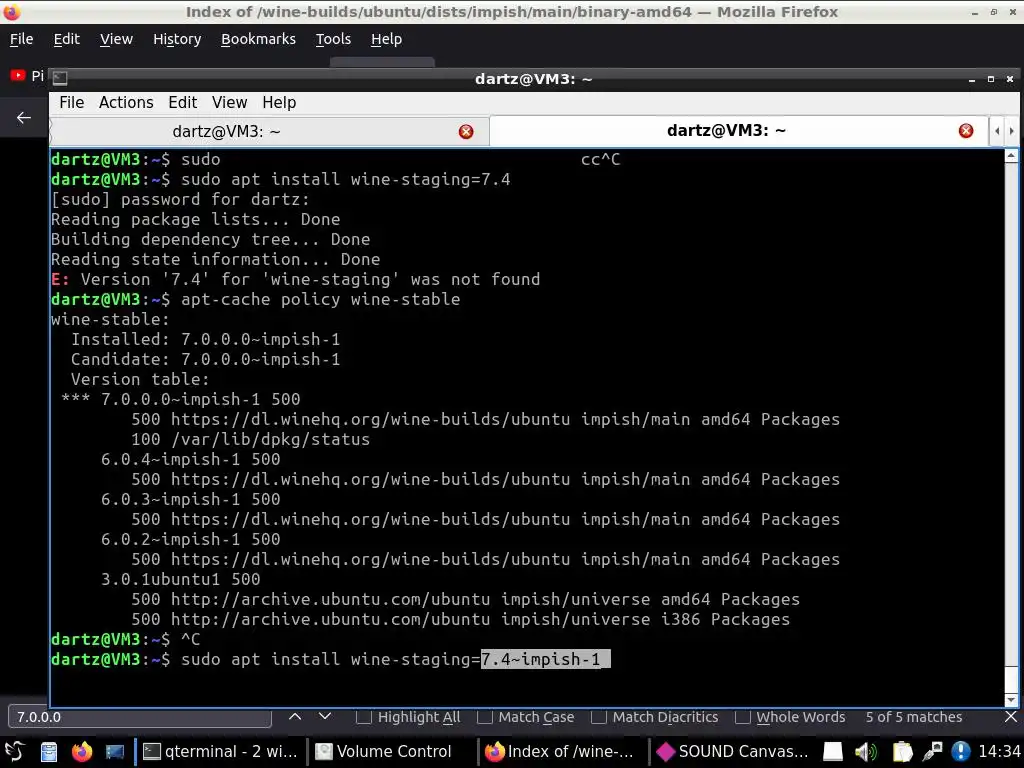The width and height of the screenshot is (1024, 768).
Task: Open the clipboard manager tray icon
Action: 902,752
